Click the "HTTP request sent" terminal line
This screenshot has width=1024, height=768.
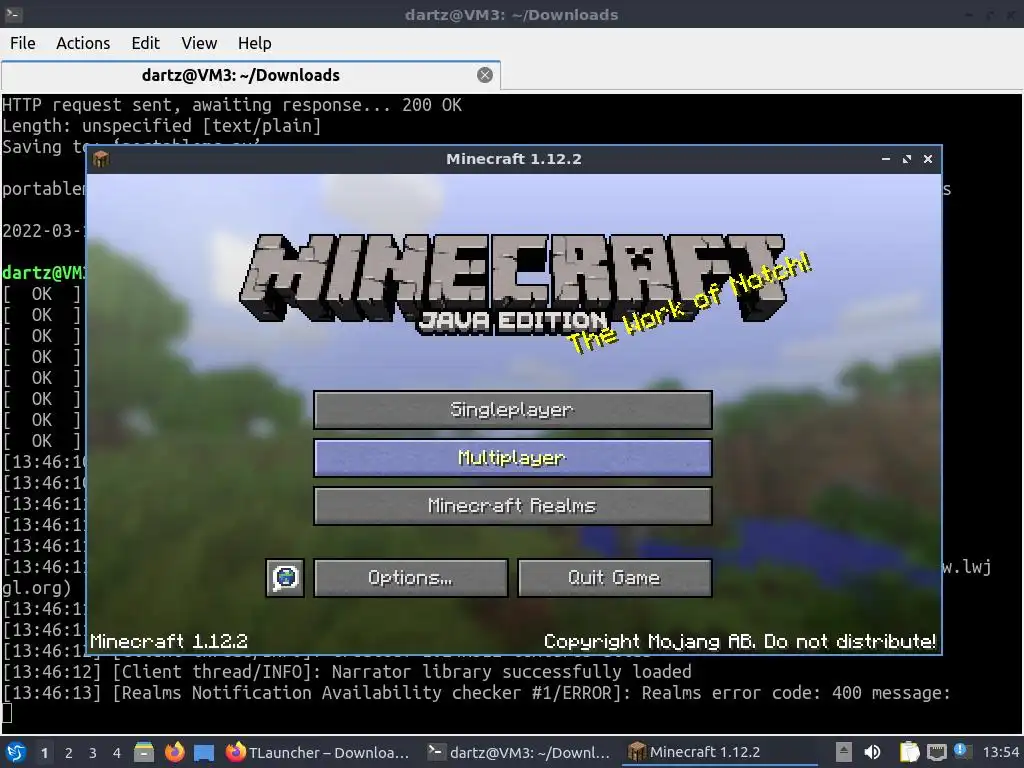coord(232,105)
